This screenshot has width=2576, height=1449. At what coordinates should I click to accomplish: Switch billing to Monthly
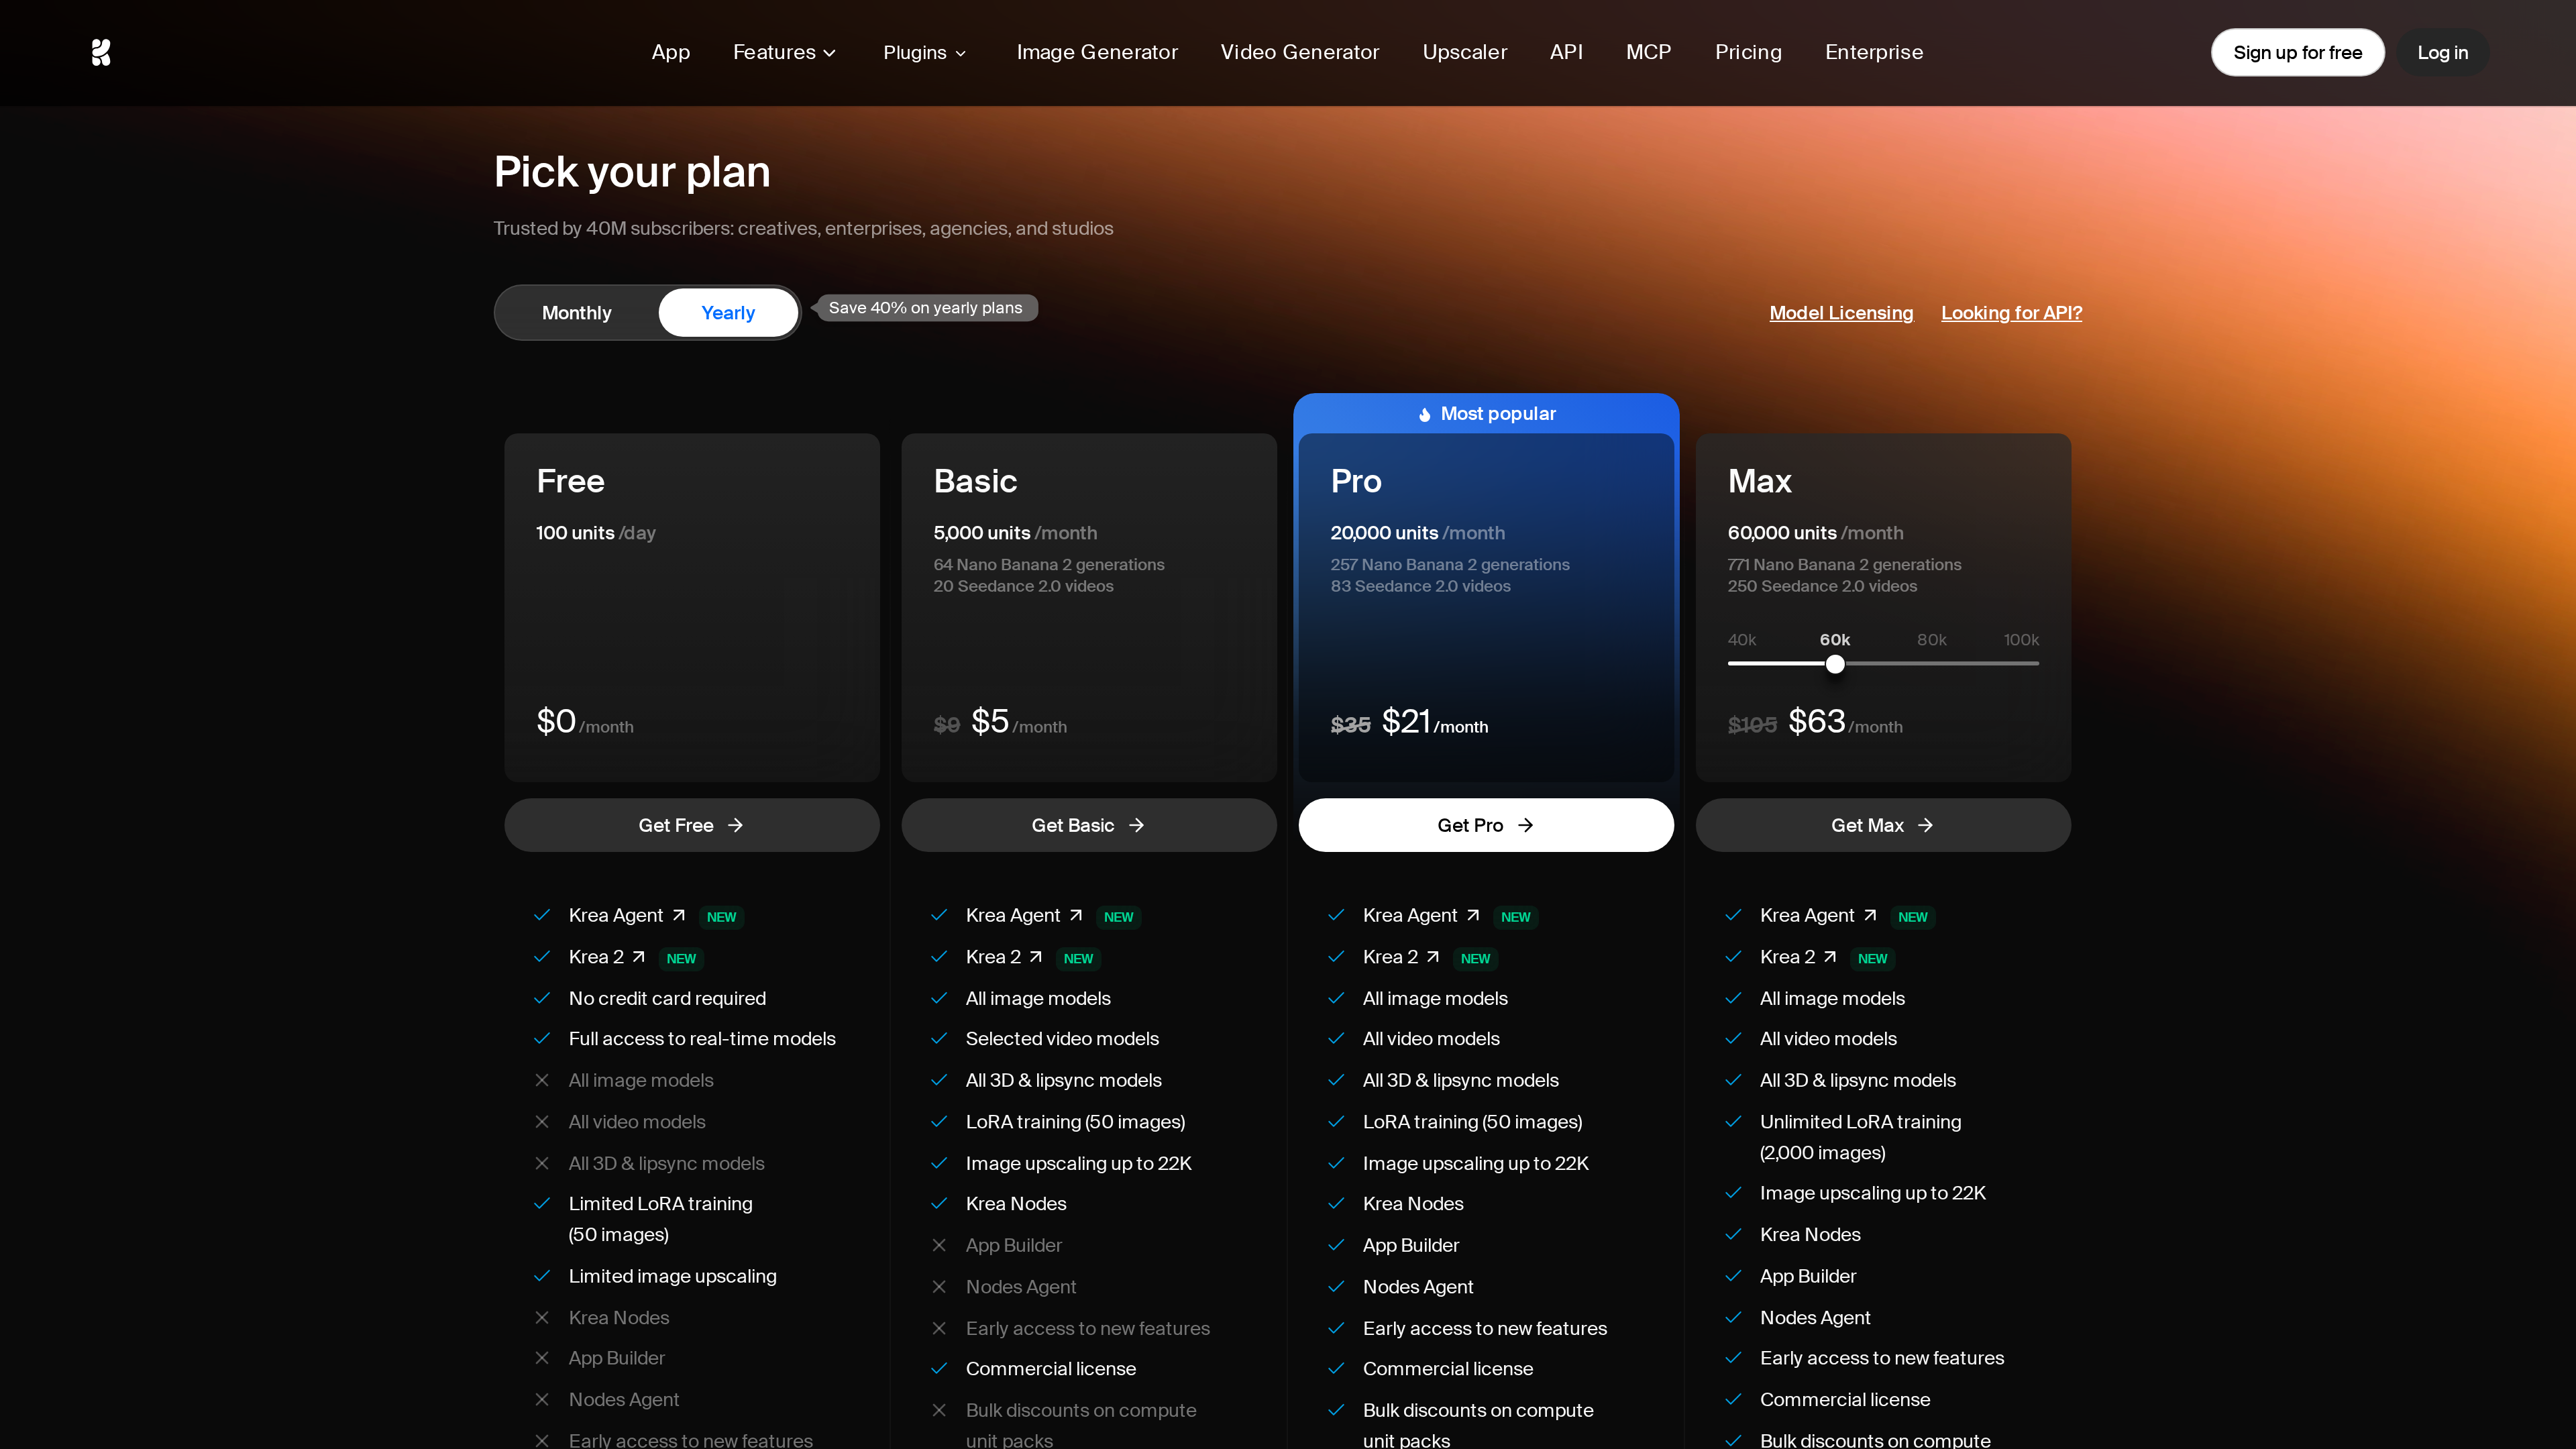click(577, 313)
